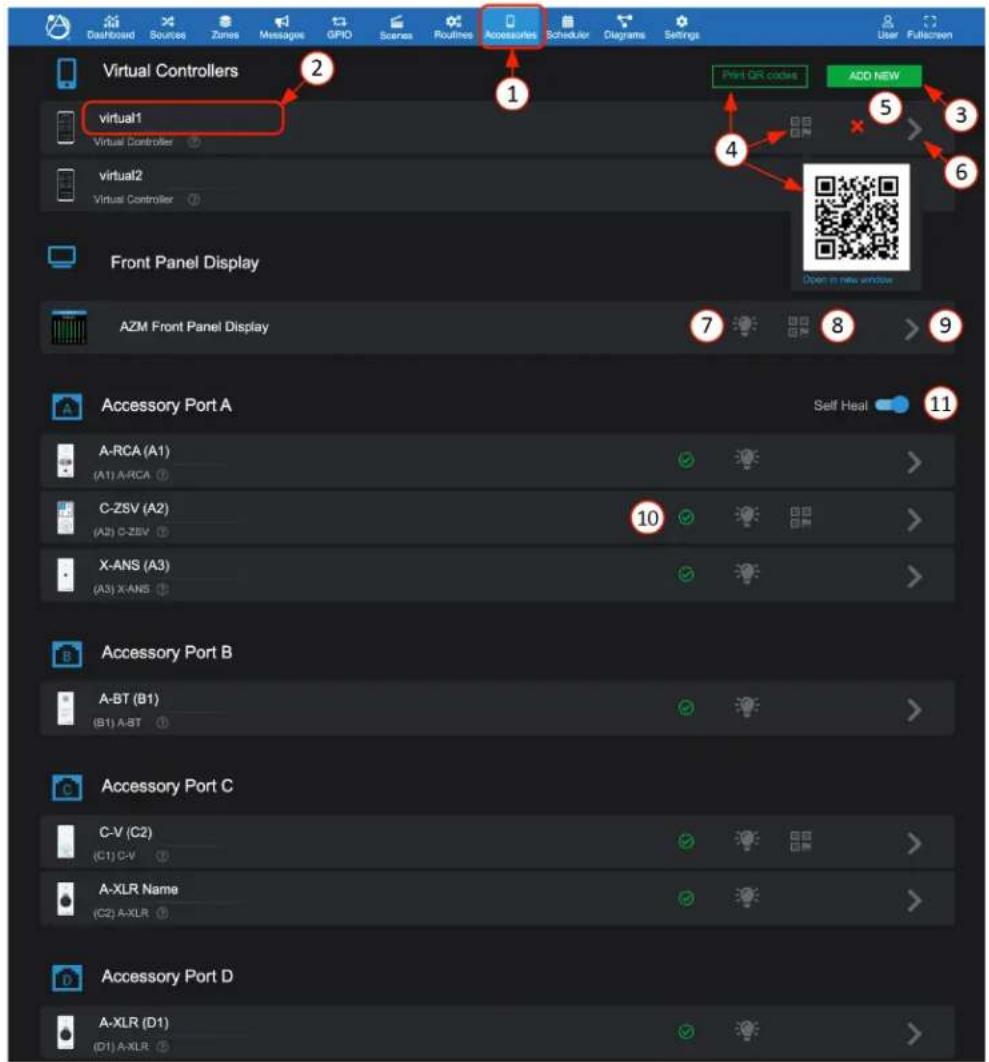The height and width of the screenshot is (1062, 989).
Task: Expand the virtual1 controller row
Action: point(914,128)
